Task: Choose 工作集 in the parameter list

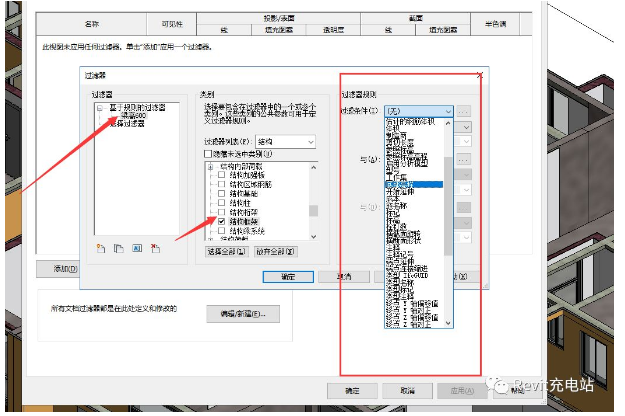Action: pyautogui.click(x=396, y=177)
